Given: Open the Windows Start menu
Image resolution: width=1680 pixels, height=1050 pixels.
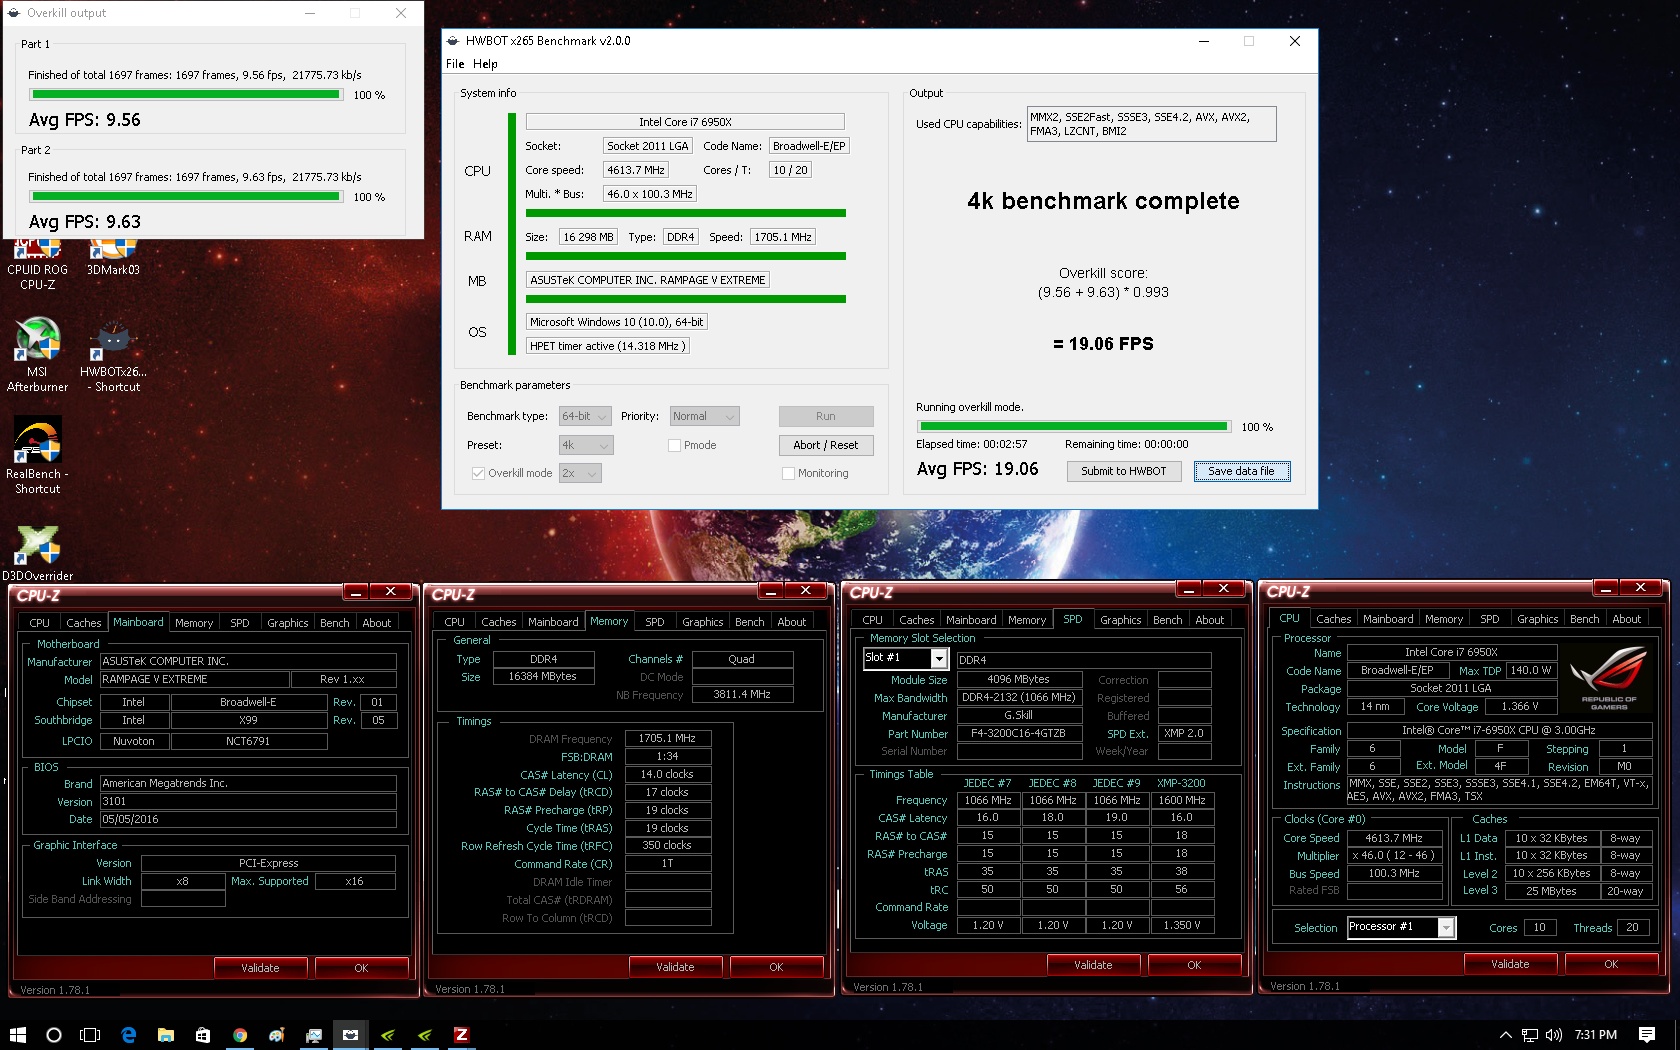Looking at the screenshot, I should point(17,1035).
